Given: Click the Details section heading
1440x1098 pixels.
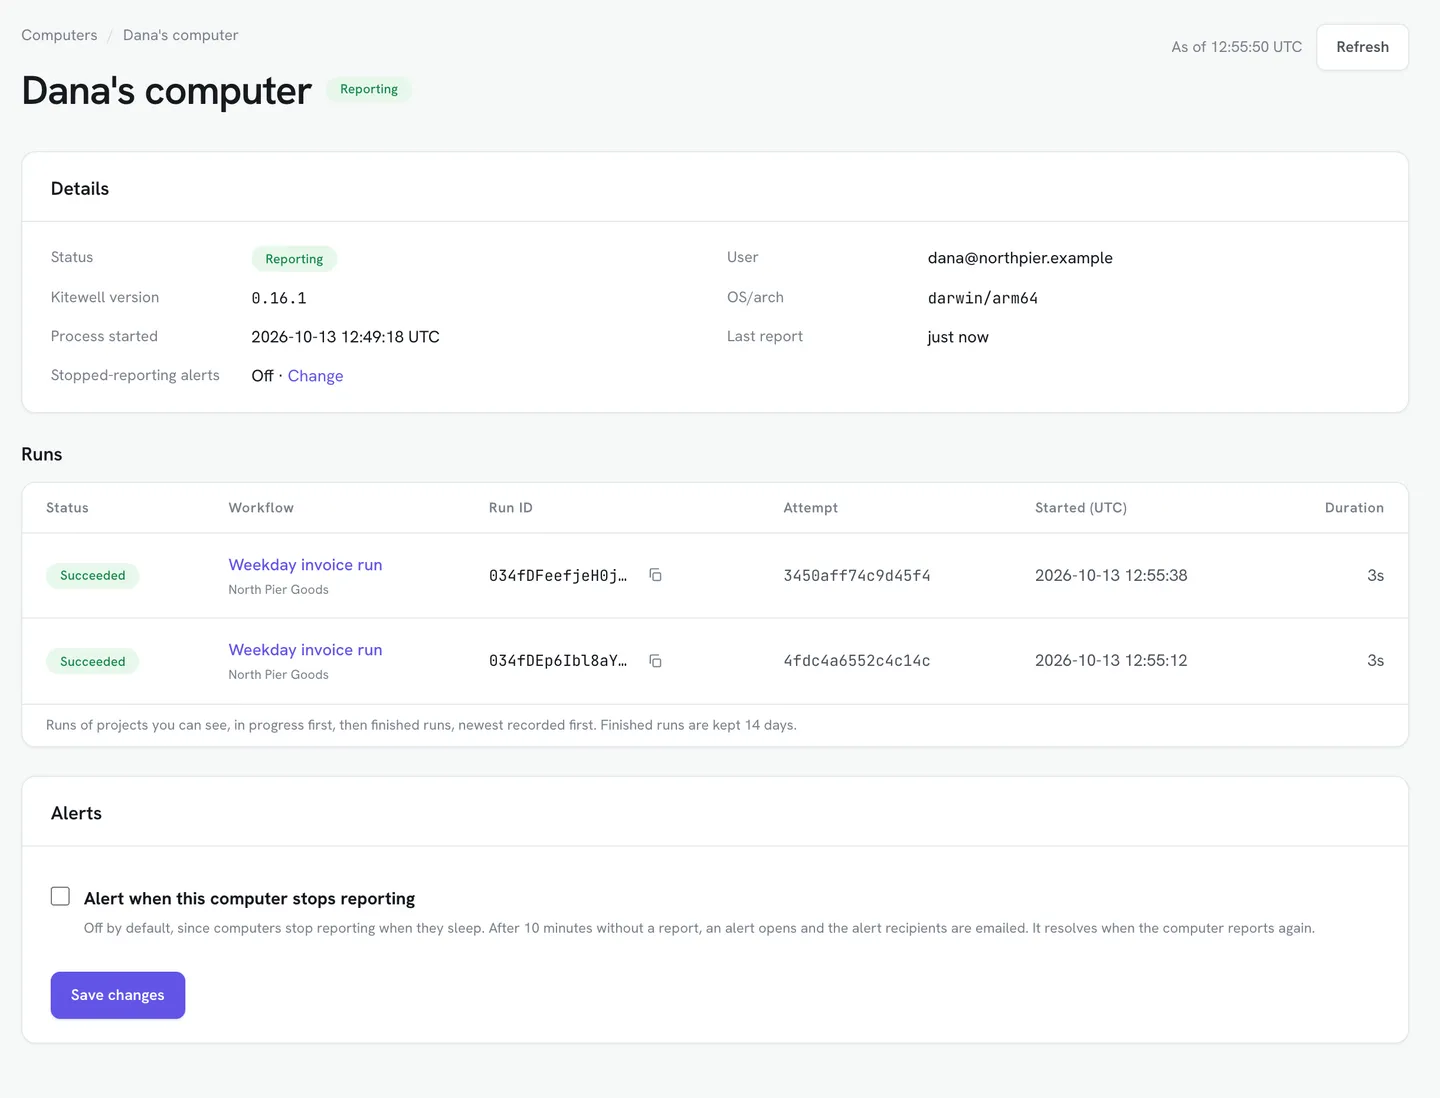Looking at the screenshot, I should [80, 189].
